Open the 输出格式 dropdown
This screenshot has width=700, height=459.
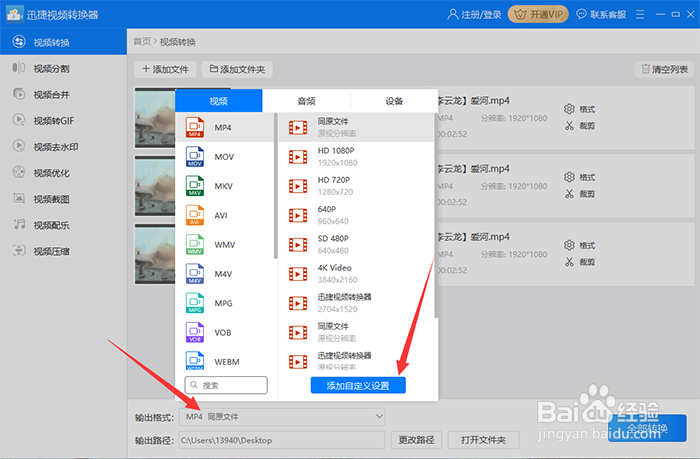point(282,417)
